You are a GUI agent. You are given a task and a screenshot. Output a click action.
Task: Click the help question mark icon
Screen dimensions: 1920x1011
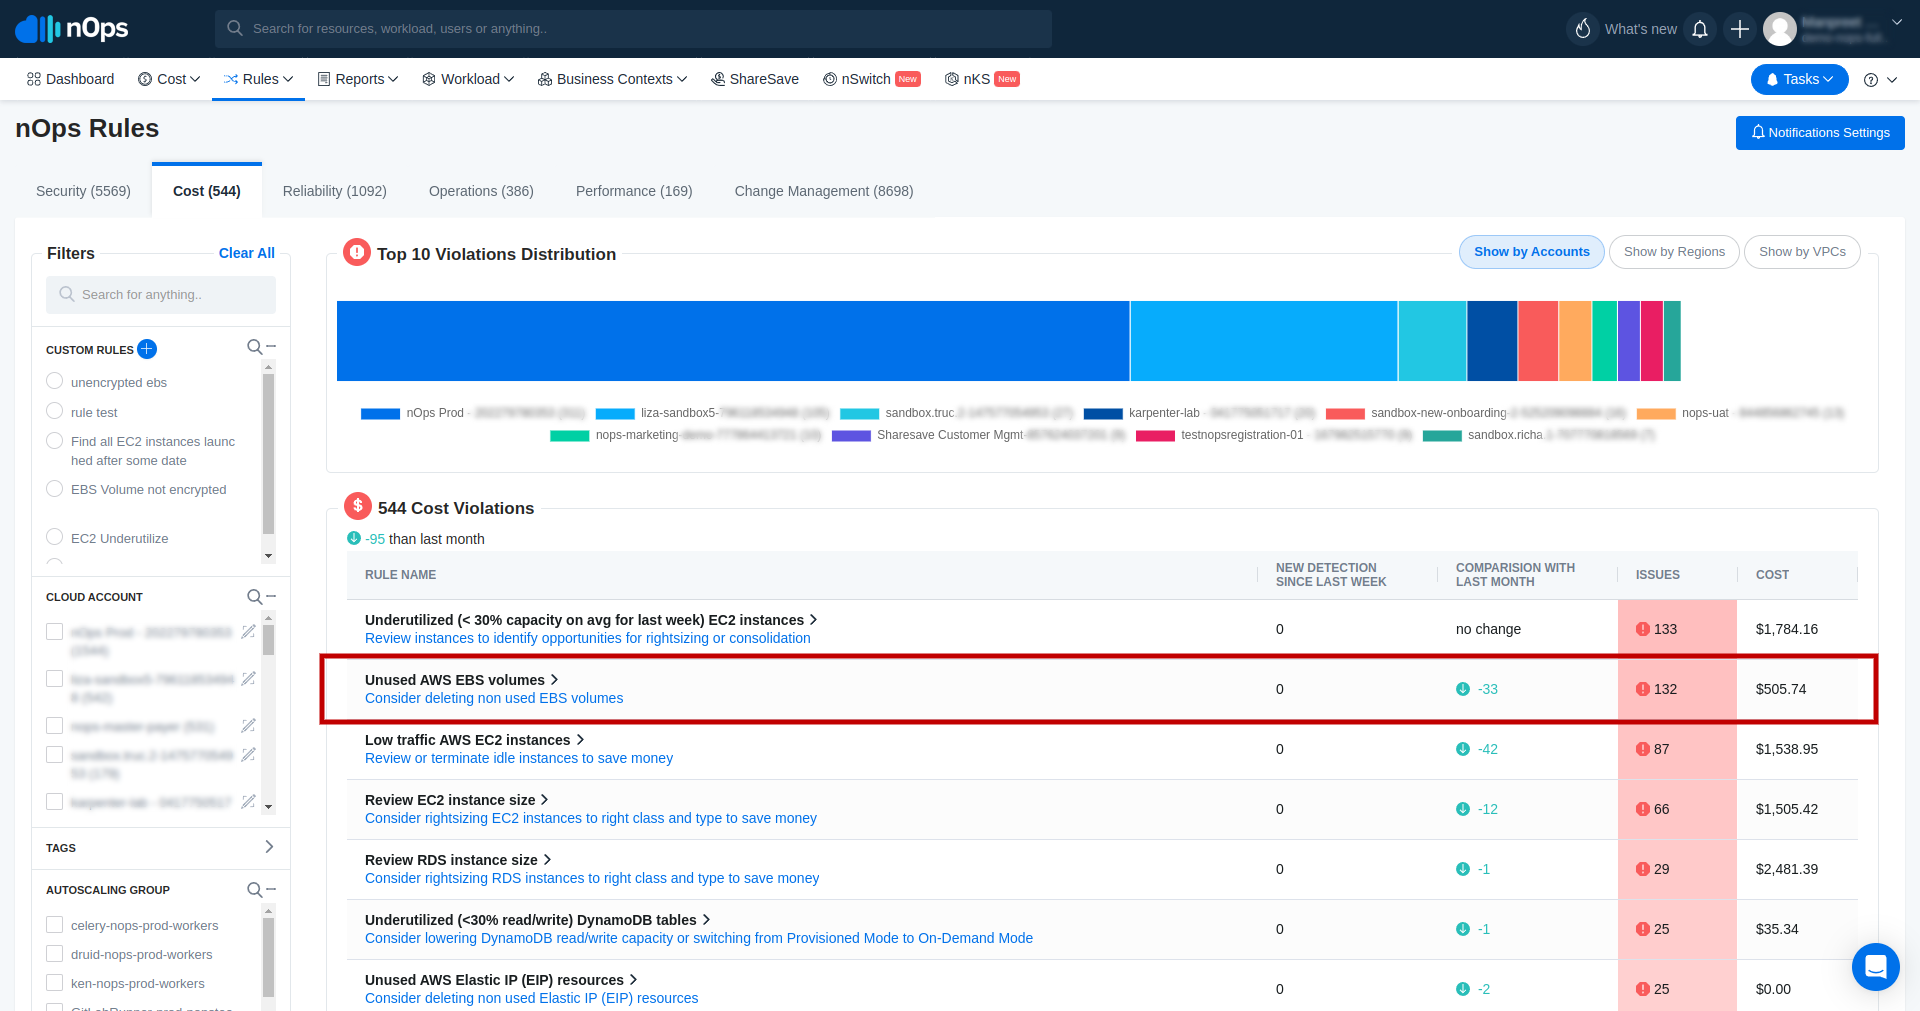click(x=1871, y=80)
